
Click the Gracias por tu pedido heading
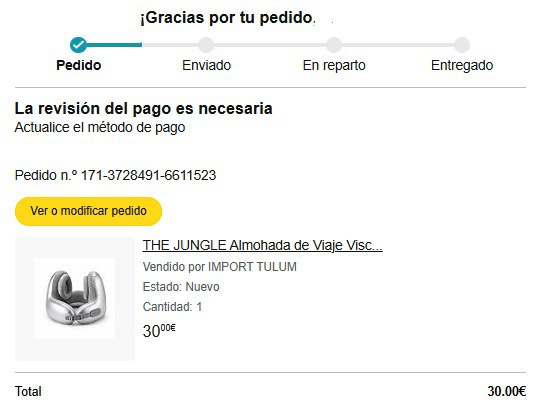pos(227,17)
